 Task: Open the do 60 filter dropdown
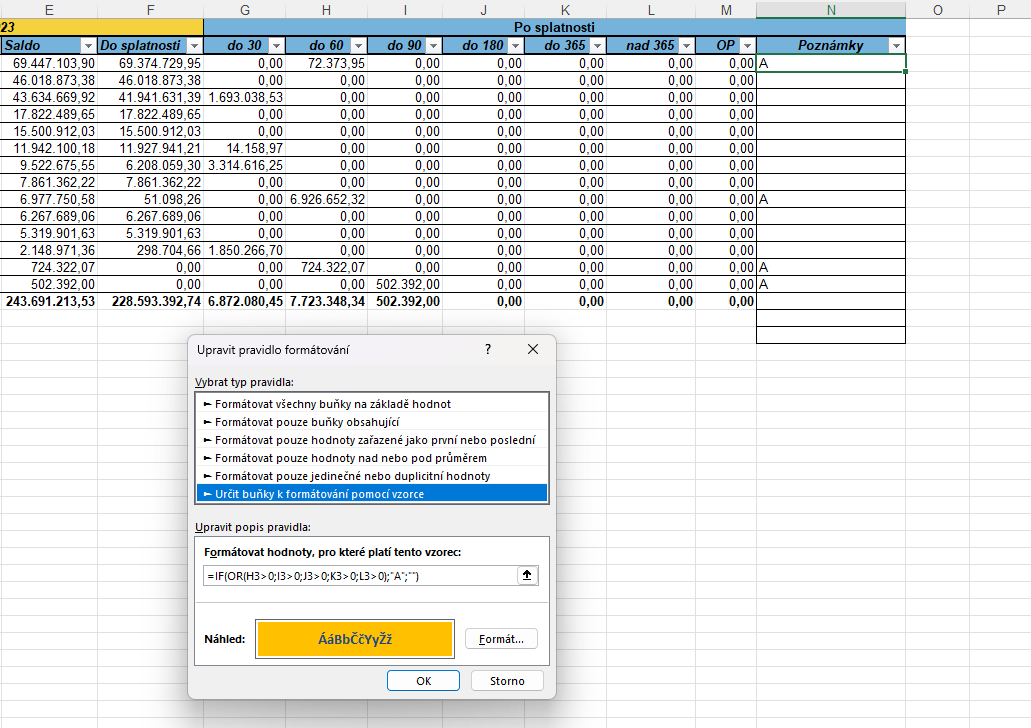coord(358,45)
